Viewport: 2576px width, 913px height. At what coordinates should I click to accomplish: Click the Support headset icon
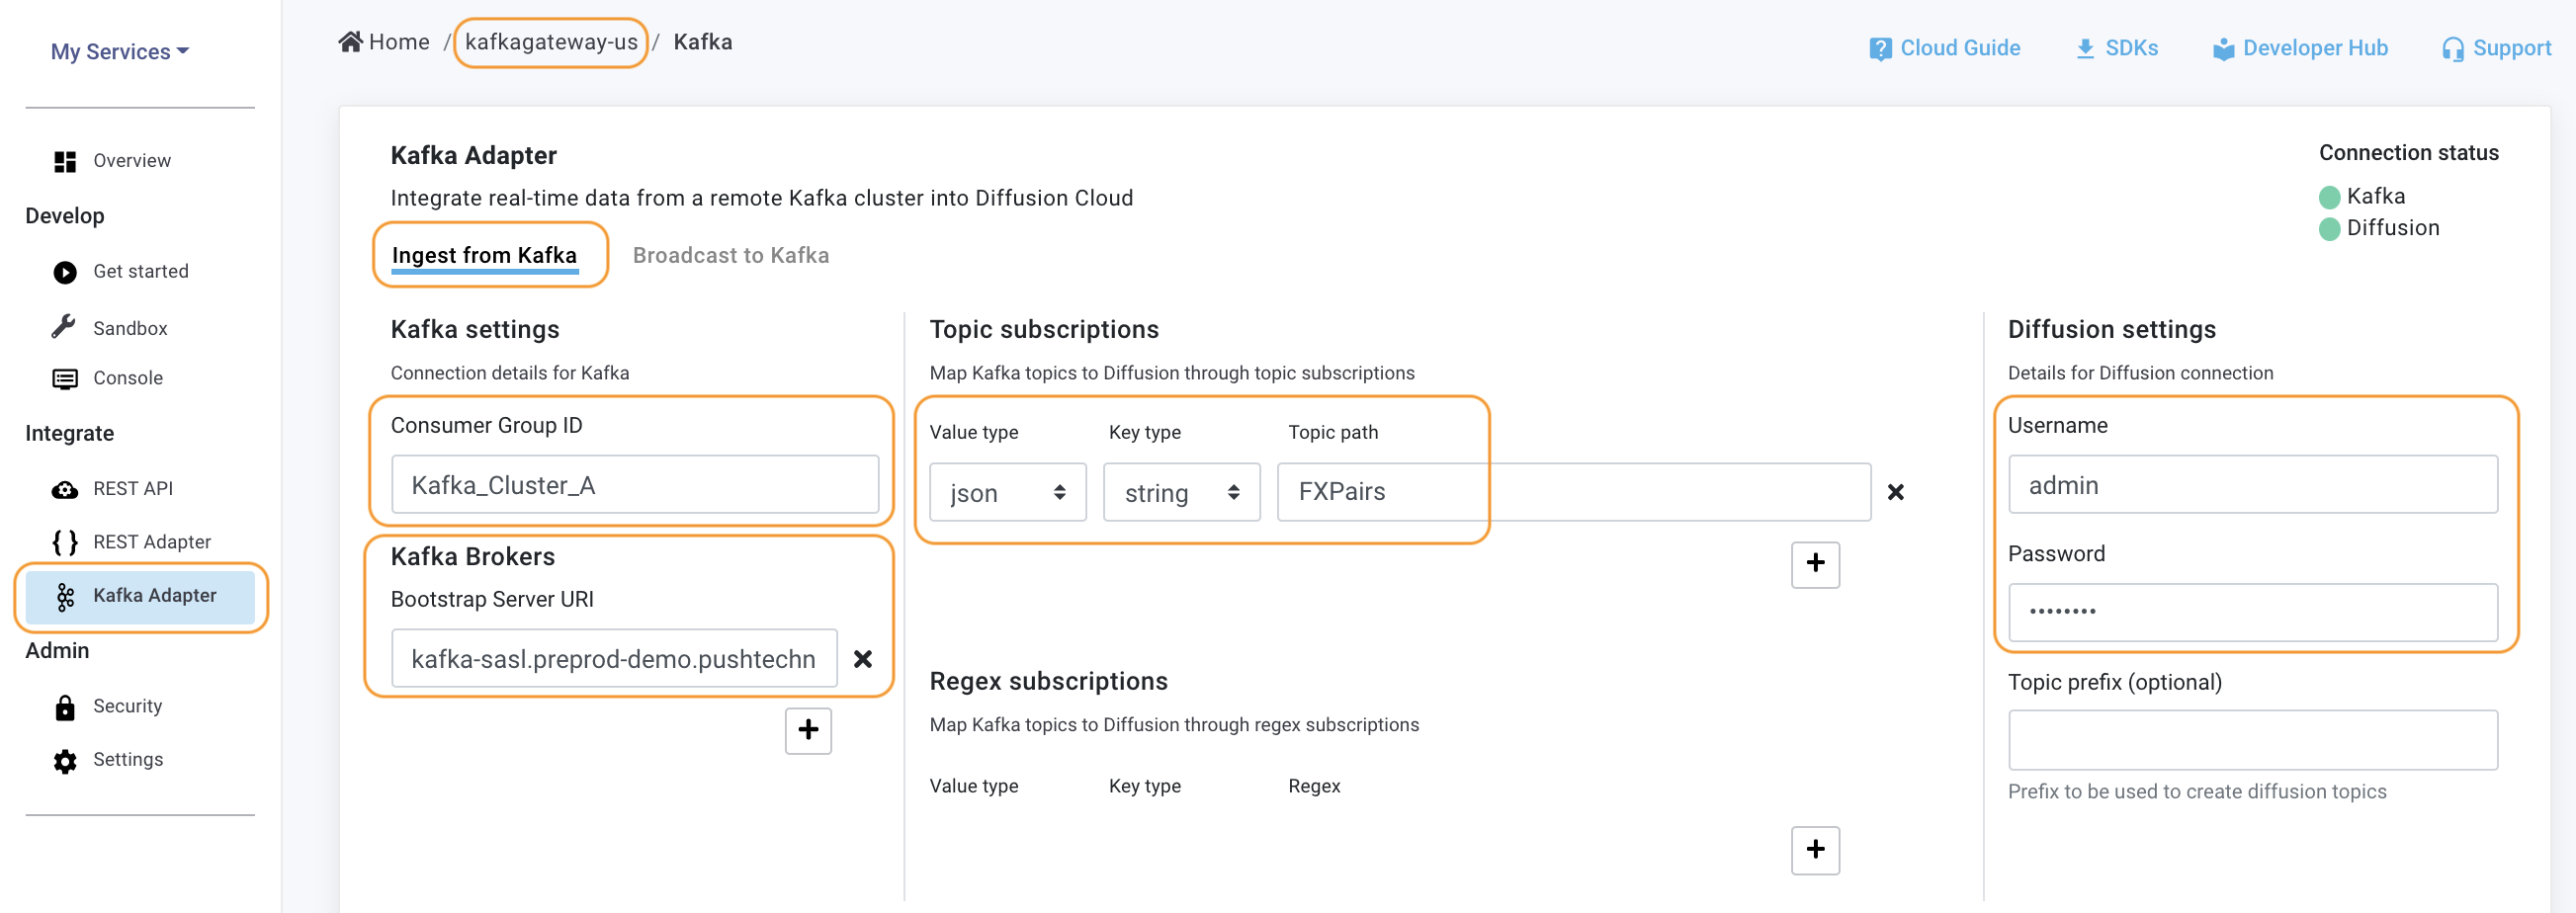[2453, 49]
